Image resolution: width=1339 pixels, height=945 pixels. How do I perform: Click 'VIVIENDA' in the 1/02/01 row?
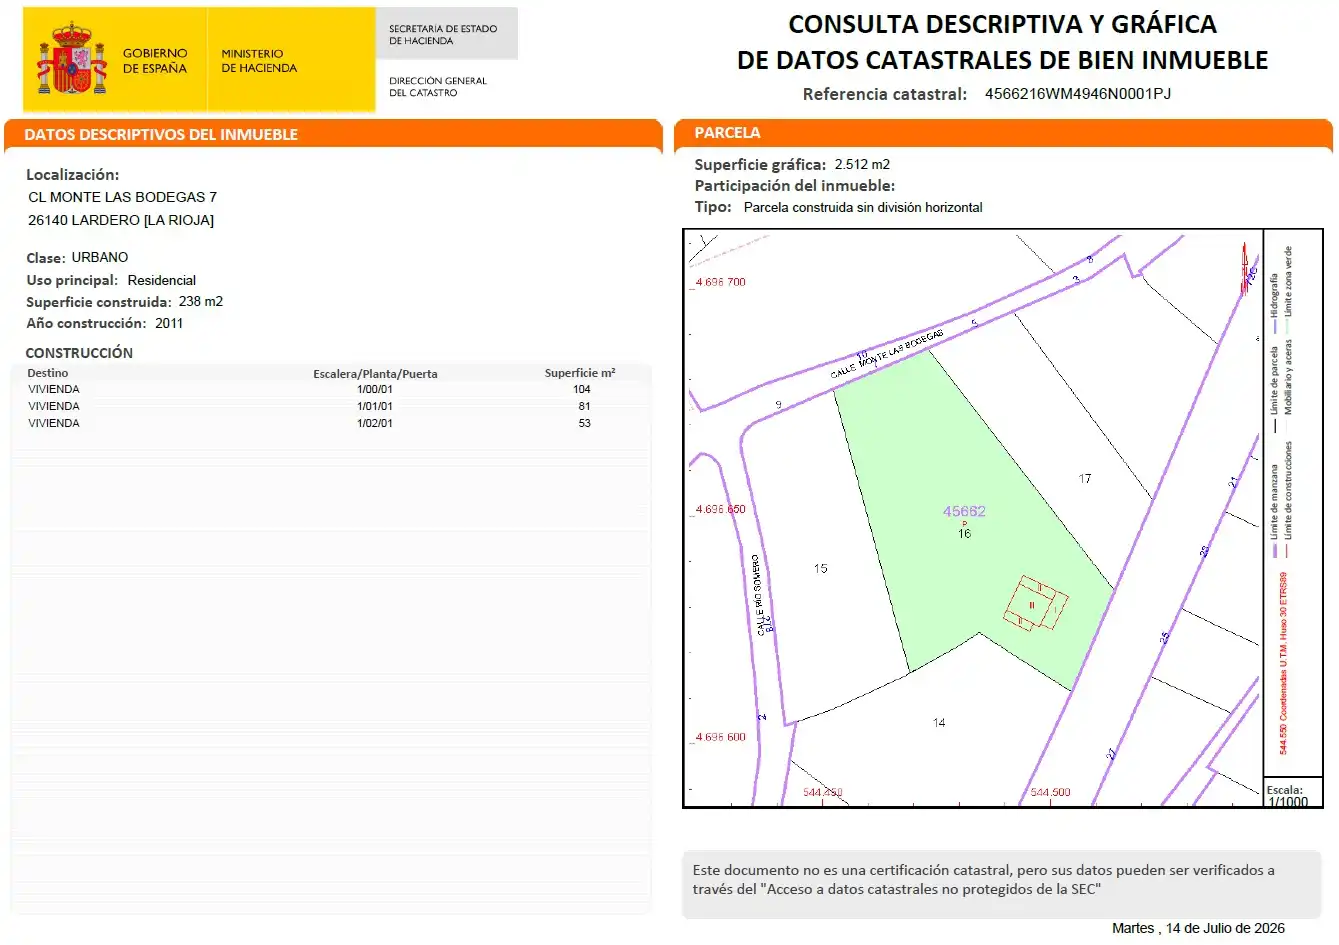pos(54,423)
